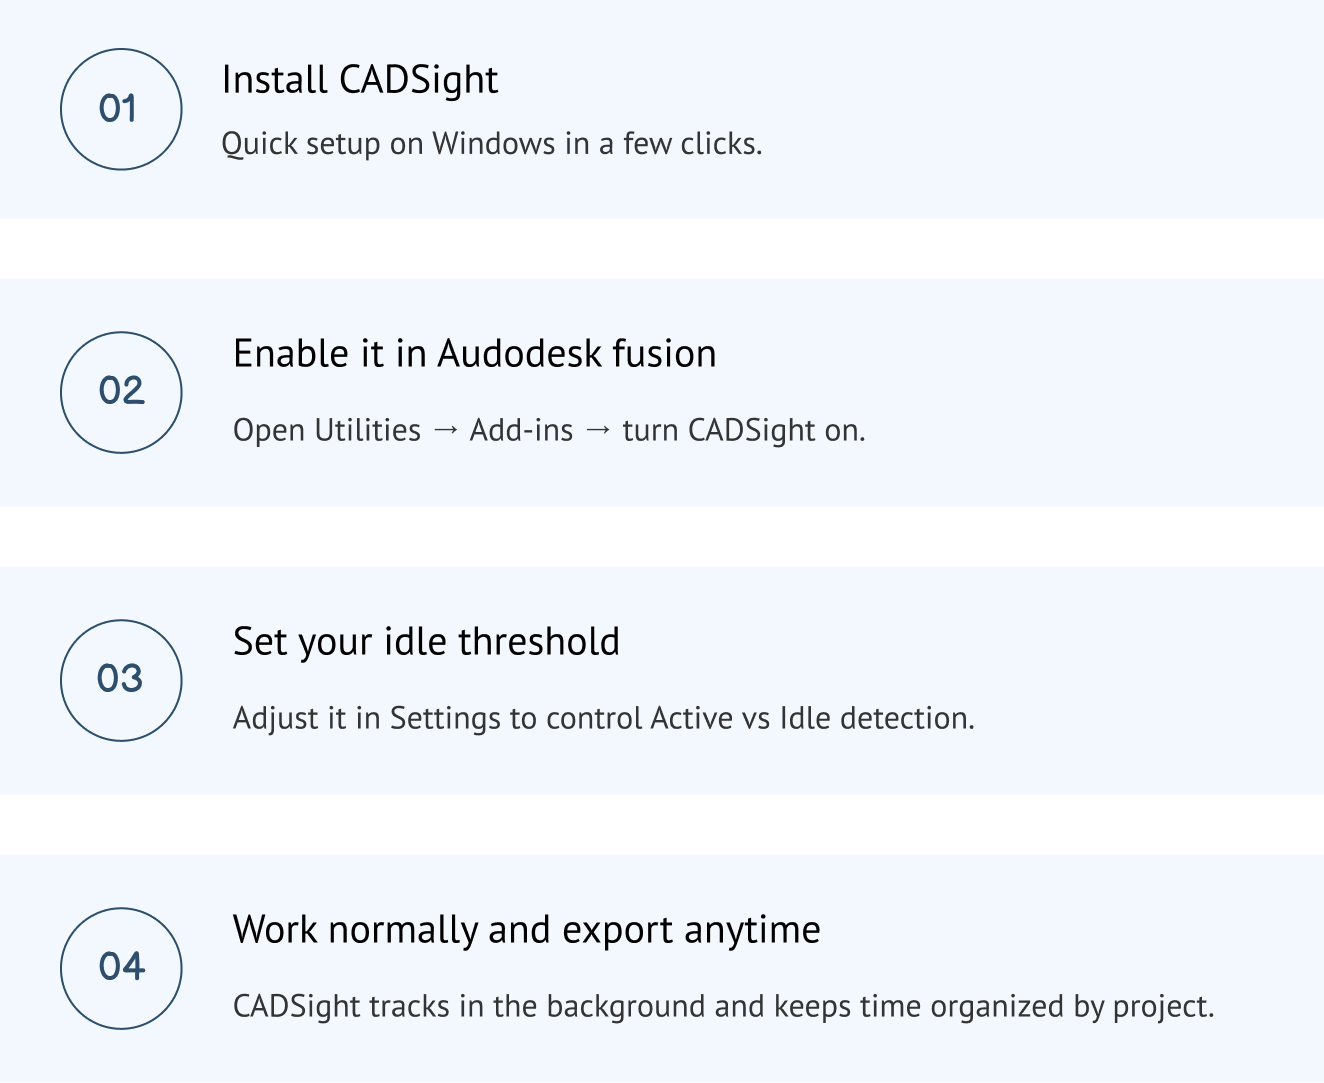The image size is (1324, 1083).
Task: Click the black divider below step 02
Action: coord(662,536)
